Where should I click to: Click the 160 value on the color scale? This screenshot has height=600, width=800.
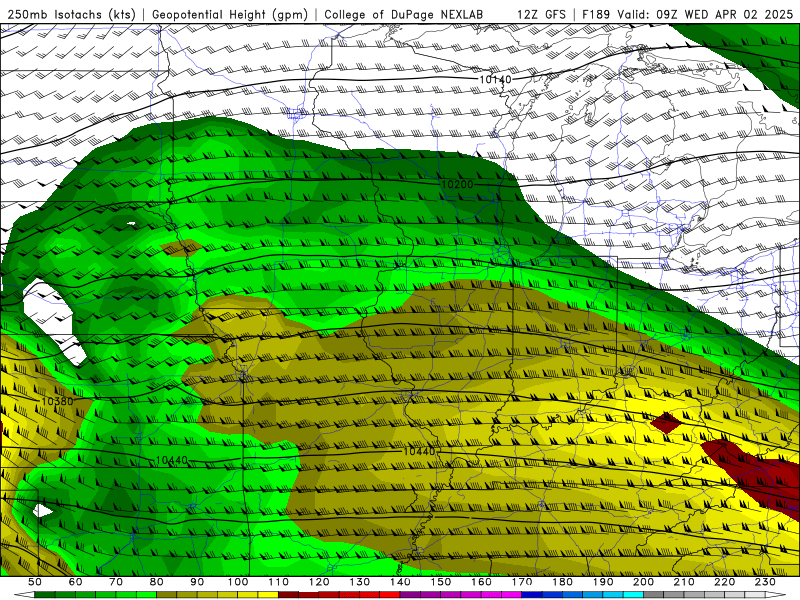[x=481, y=582]
